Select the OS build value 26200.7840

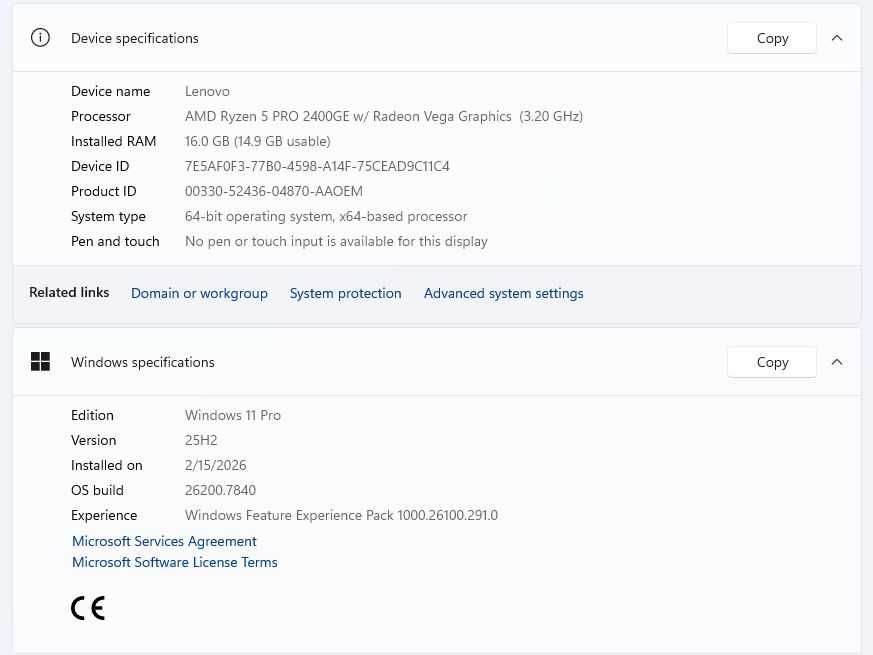pos(220,490)
